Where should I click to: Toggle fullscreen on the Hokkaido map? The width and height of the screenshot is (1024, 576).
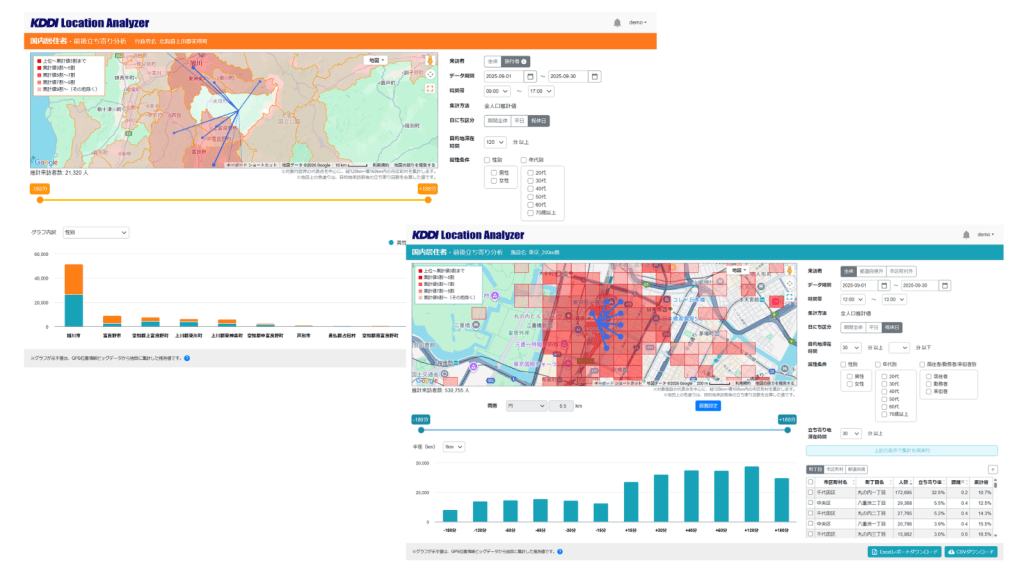click(x=430, y=88)
